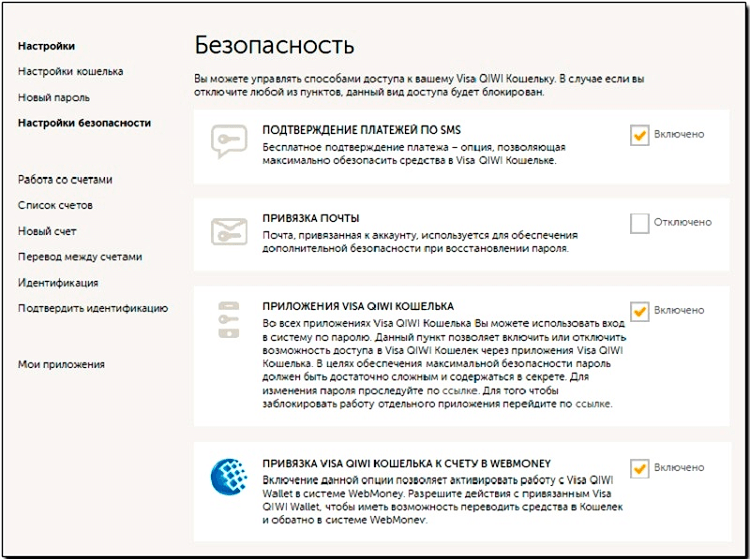
Task: Click the WebMoney globe logo icon
Action: pos(229,477)
